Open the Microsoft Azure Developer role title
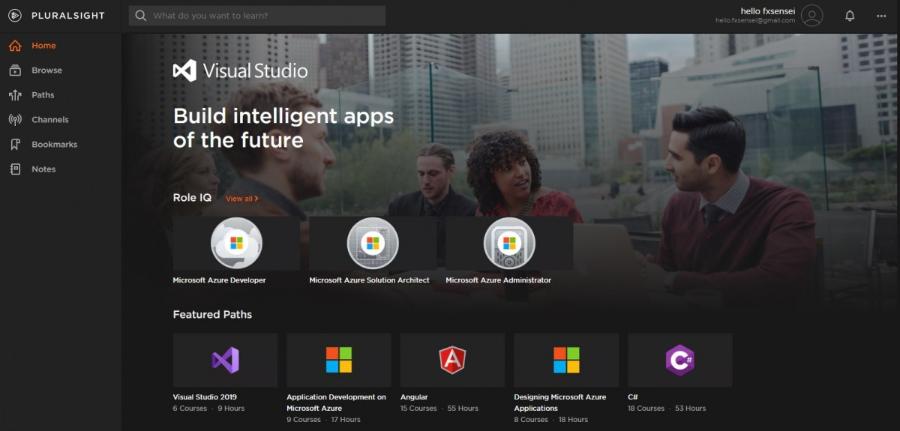 click(219, 281)
